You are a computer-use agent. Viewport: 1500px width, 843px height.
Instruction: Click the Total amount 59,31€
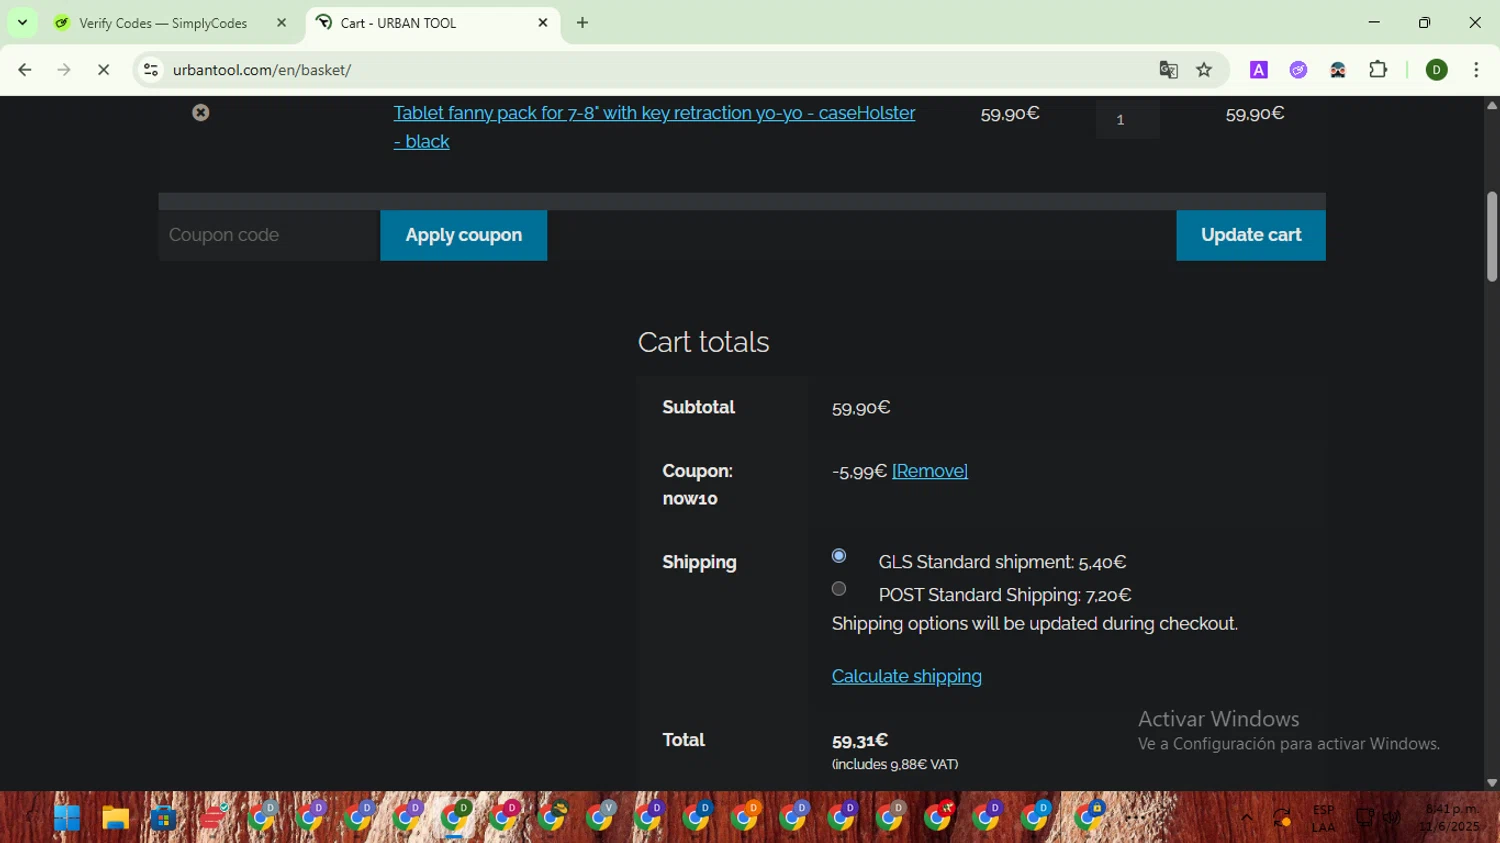860,740
